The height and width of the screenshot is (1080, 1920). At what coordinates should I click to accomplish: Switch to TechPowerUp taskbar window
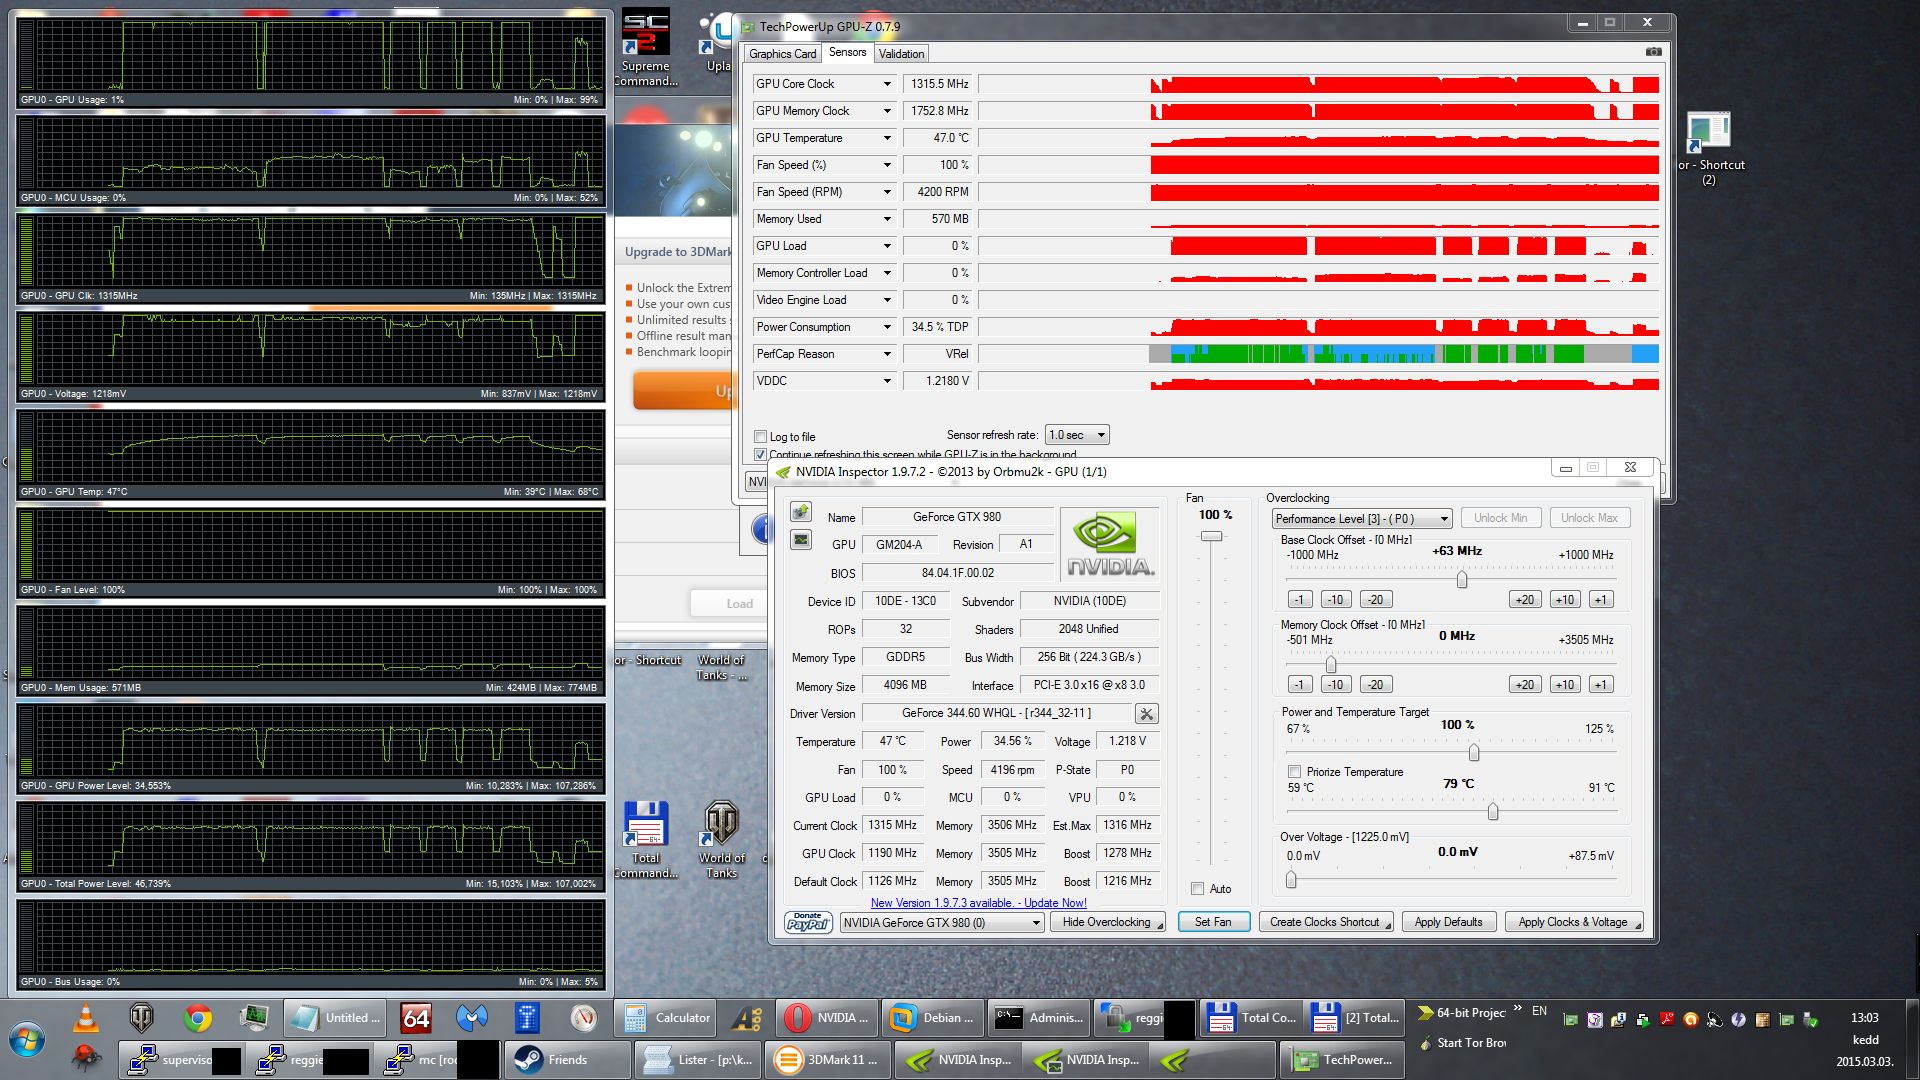point(1342,1060)
